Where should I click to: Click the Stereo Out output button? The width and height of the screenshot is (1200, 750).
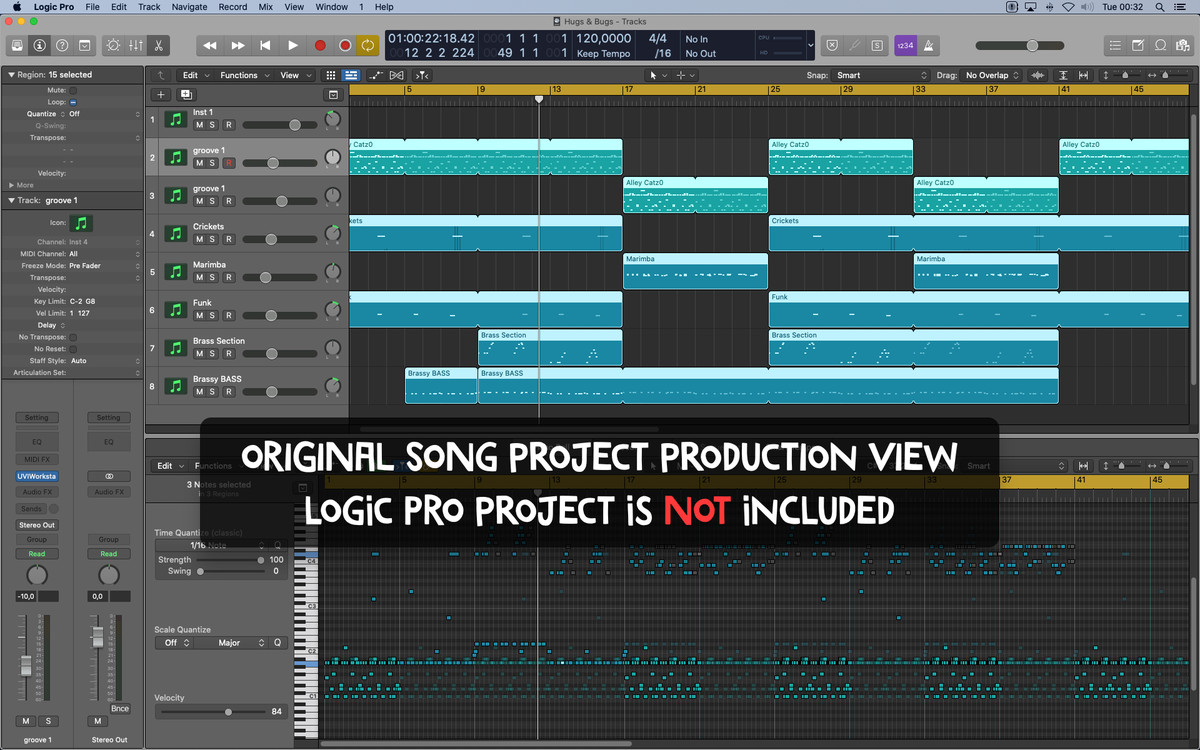pos(36,525)
